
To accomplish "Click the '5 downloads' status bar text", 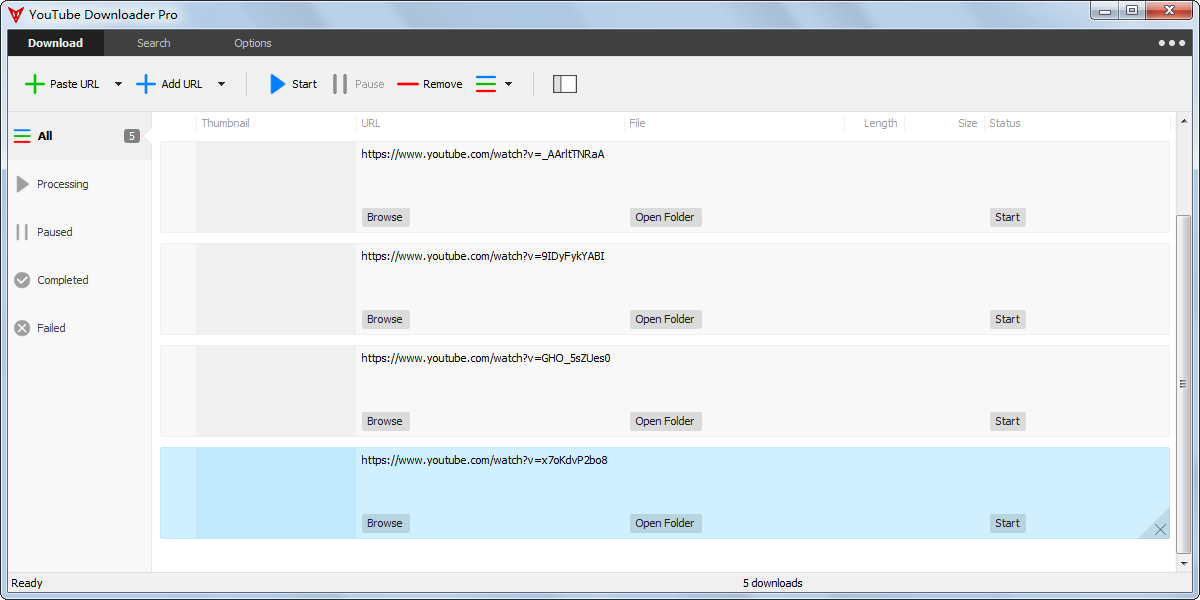I will [772, 583].
